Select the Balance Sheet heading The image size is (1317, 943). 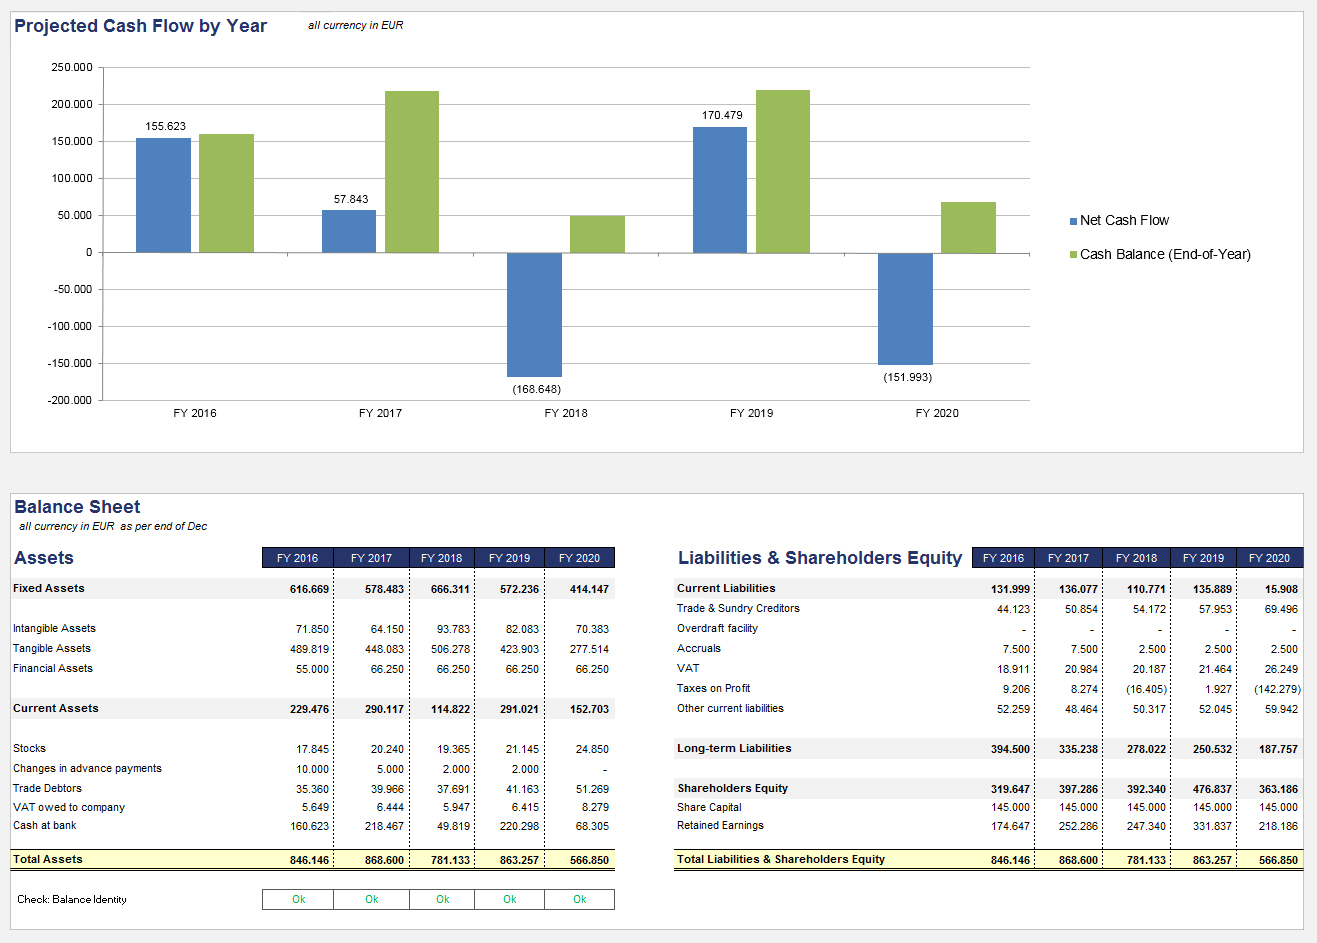[77, 507]
